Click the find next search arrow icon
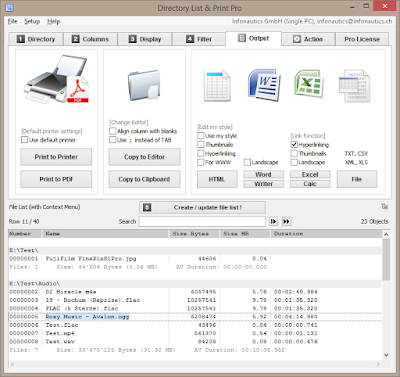This screenshot has width=400, height=377. (274, 221)
